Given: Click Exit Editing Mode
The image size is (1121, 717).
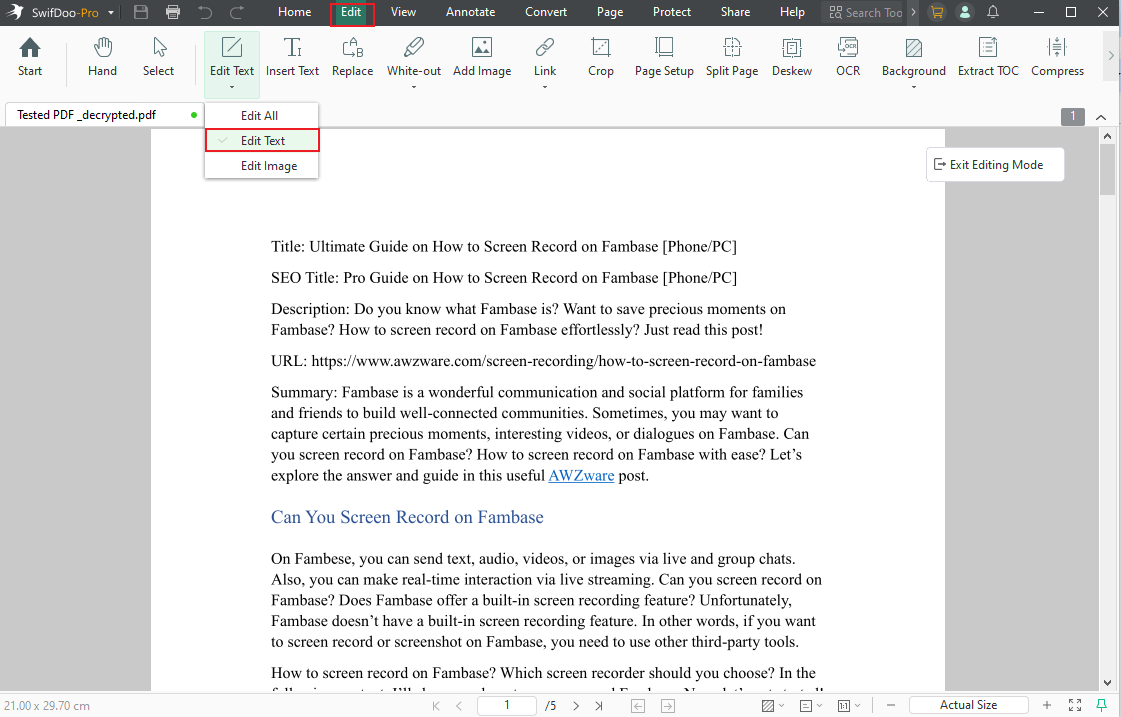Looking at the screenshot, I should (x=994, y=164).
